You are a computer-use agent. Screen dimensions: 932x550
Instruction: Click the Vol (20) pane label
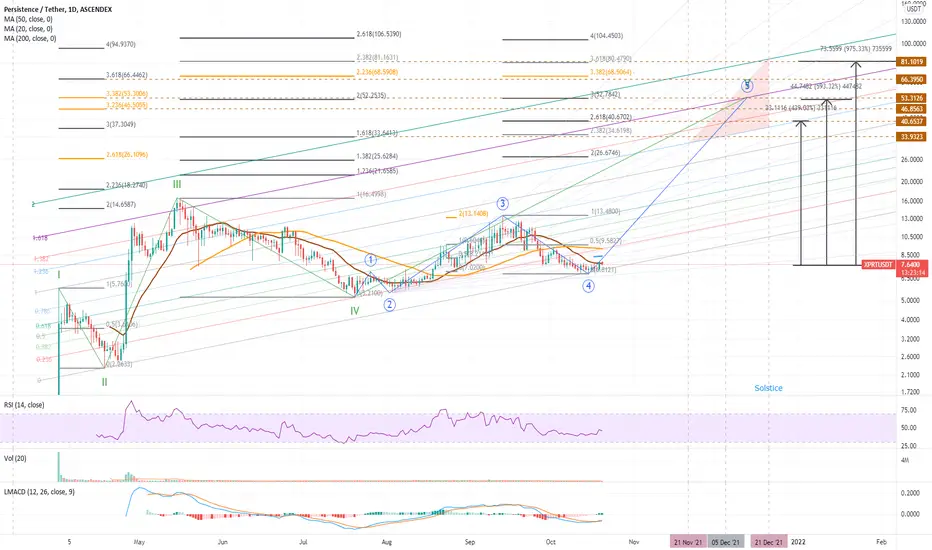[15, 458]
